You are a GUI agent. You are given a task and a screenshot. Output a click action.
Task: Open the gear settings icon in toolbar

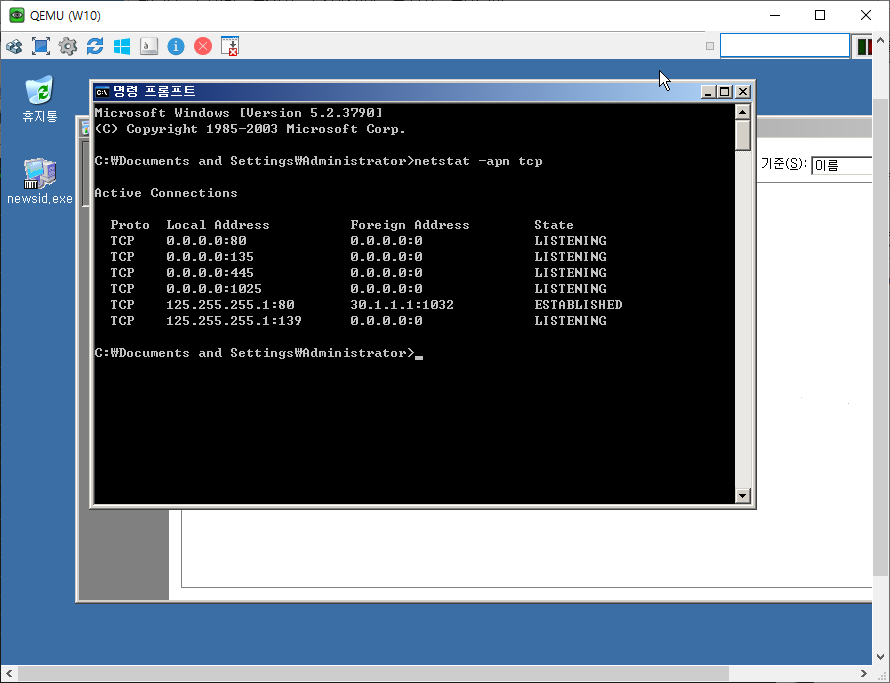pyautogui.click(x=68, y=46)
